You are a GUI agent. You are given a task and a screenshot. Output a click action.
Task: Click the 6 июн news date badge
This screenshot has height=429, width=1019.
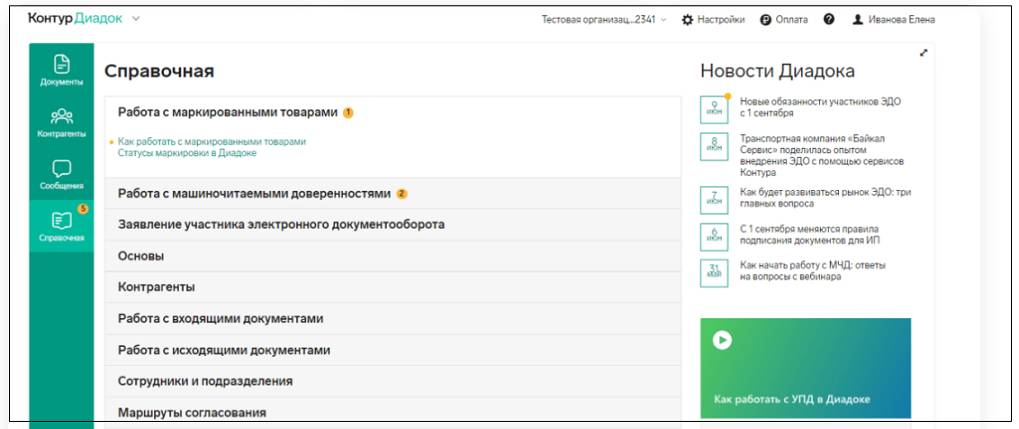click(x=714, y=237)
